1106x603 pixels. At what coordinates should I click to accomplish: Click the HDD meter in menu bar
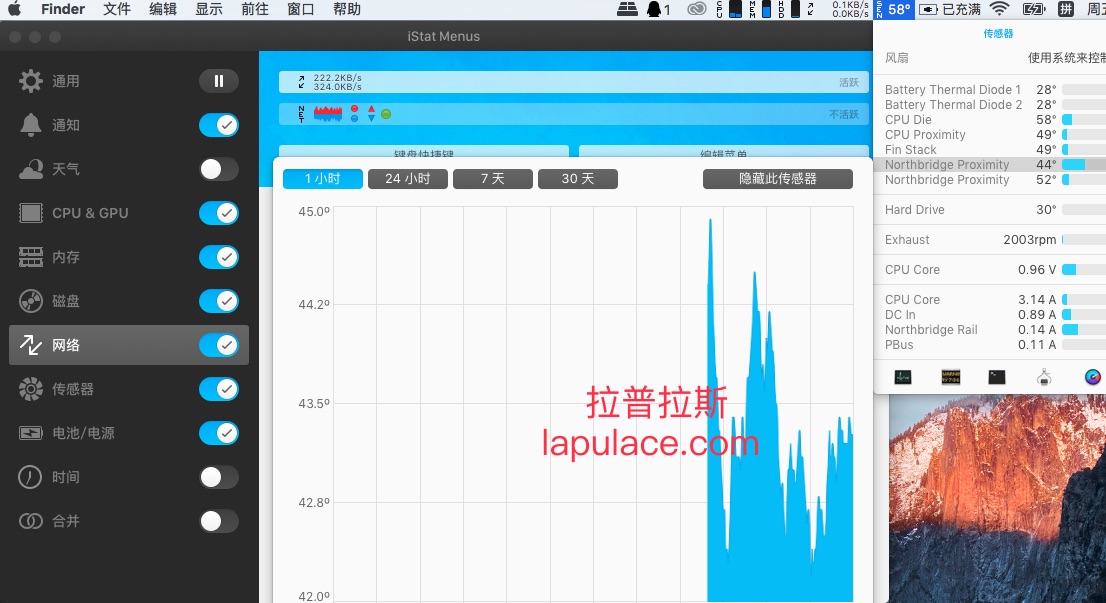point(789,9)
